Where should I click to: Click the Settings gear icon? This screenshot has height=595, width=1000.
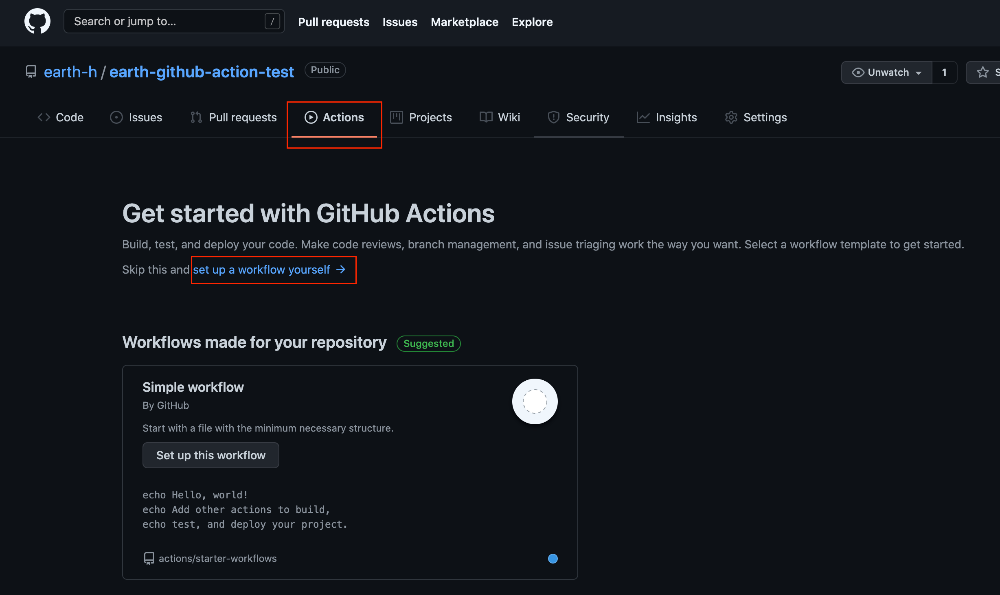pyautogui.click(x=731, y=117)
